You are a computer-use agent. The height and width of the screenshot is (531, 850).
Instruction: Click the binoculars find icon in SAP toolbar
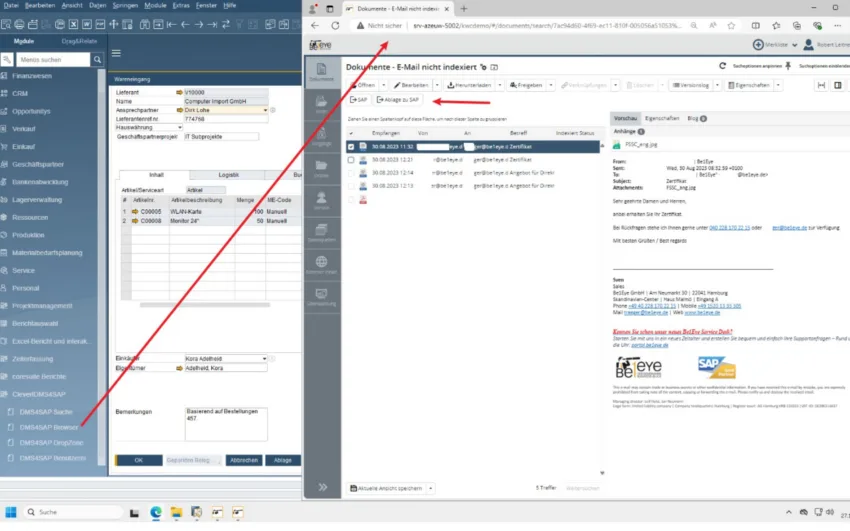(x=145, y=24)
